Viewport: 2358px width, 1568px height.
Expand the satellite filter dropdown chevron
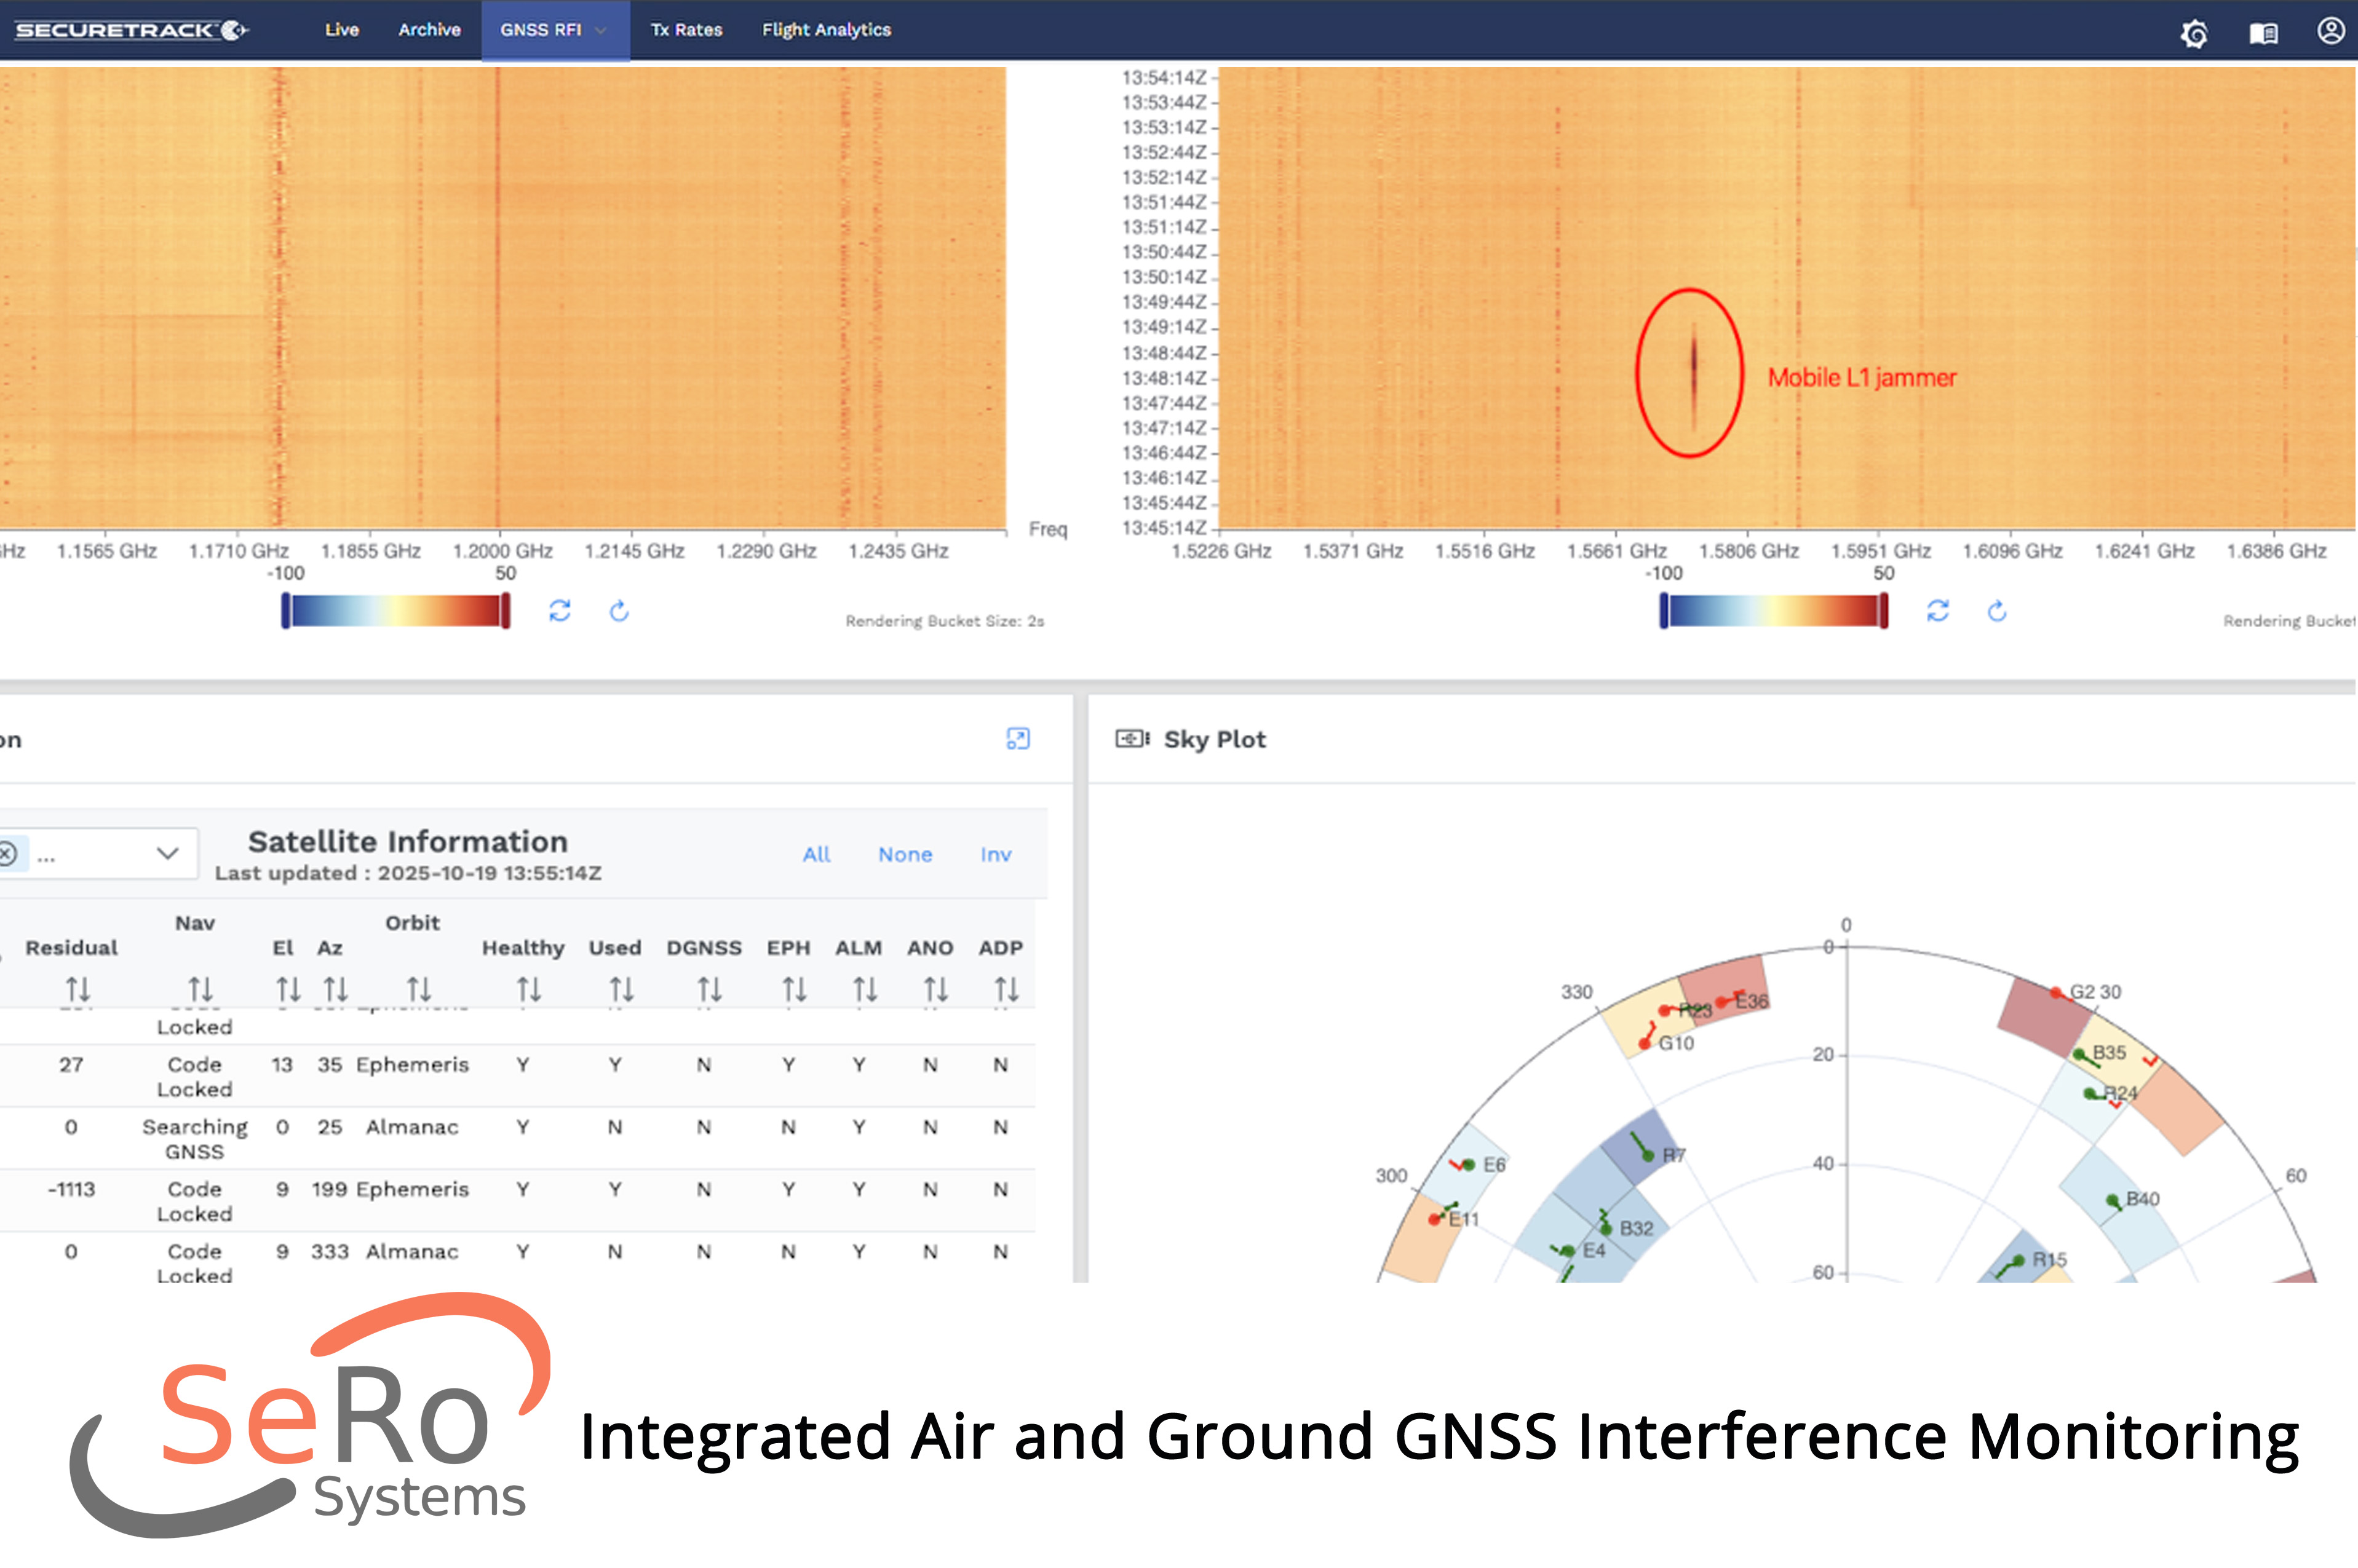point(167,853)
